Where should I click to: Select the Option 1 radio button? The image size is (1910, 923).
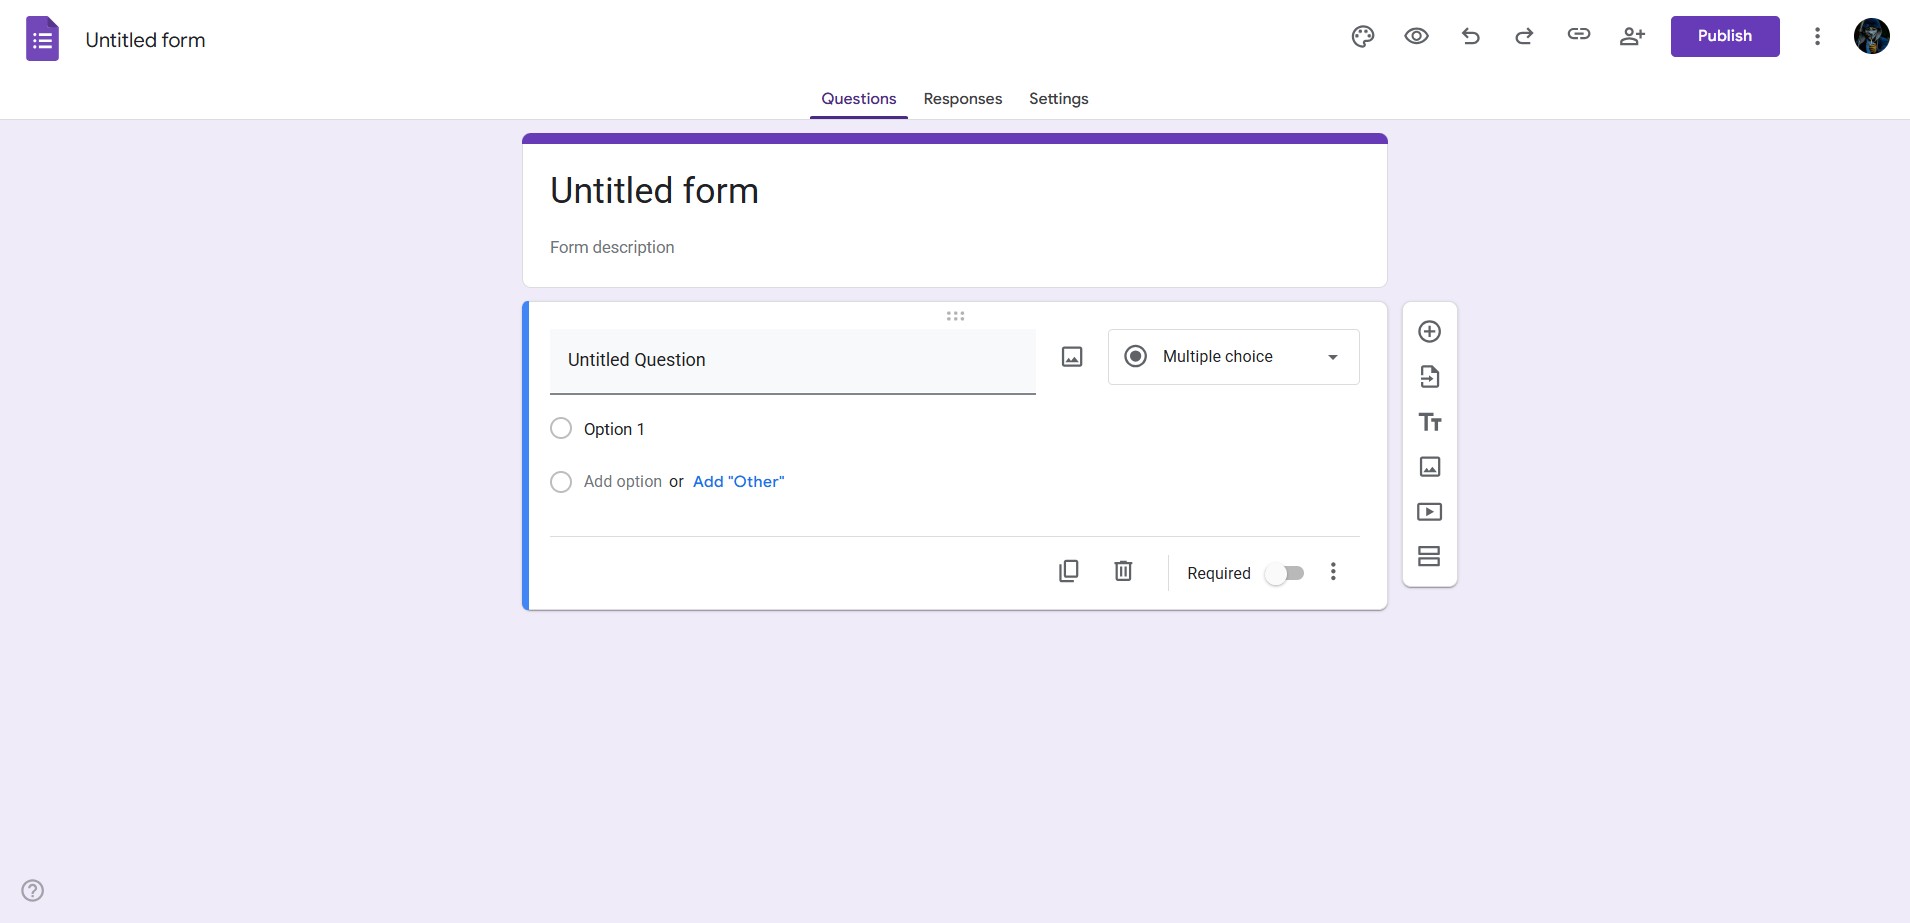(x=561, y=429)
